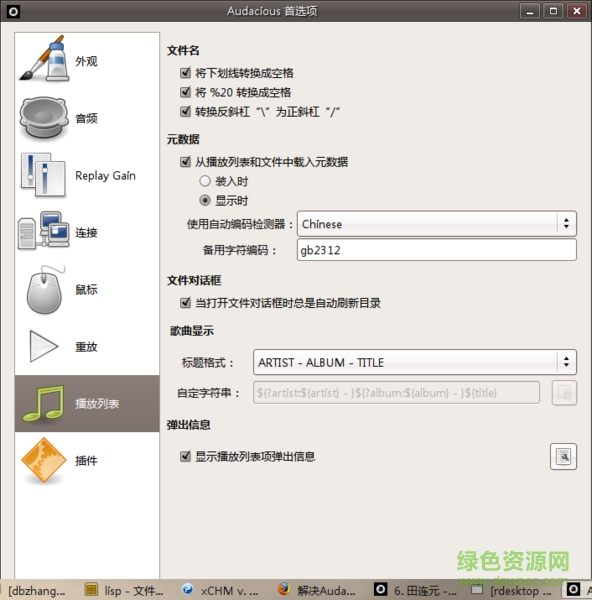
Task: Select the 重放 playback triangle icon
Action: [44, 346]
